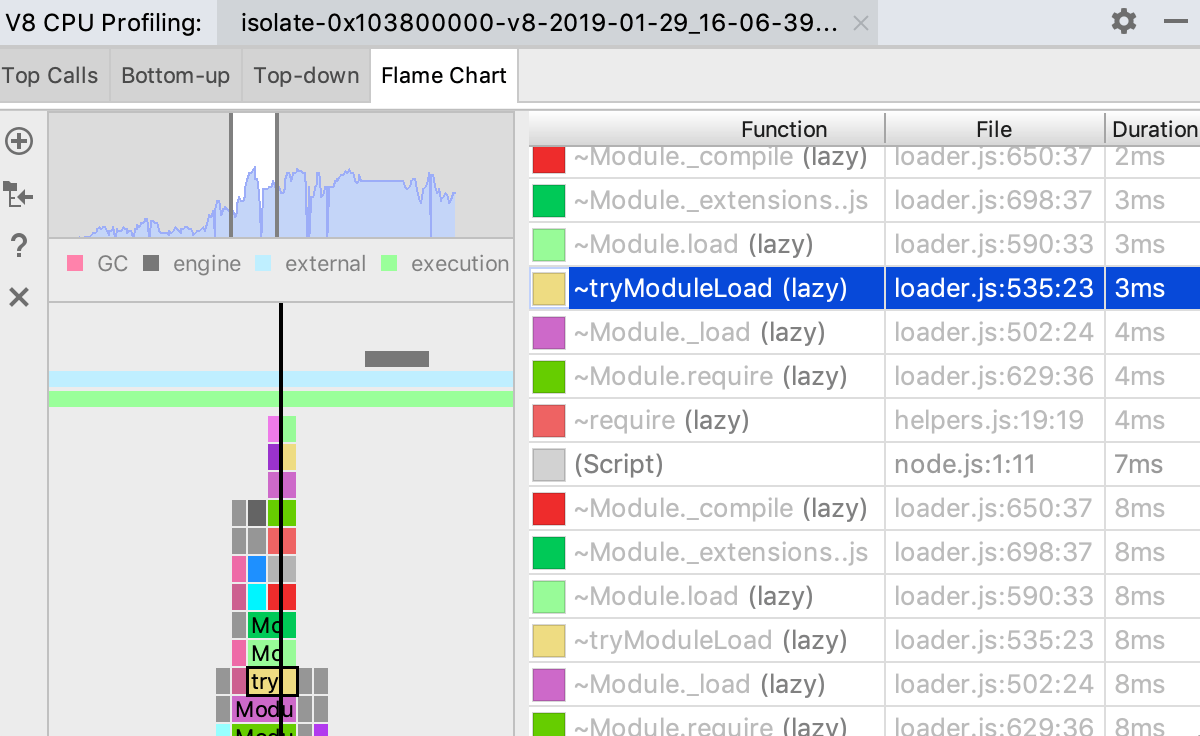Open the Bottom-up tab
This screenshot has height=736, width=1200.
(175, 76)
